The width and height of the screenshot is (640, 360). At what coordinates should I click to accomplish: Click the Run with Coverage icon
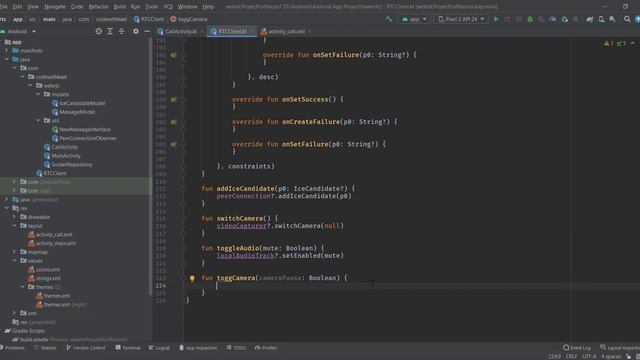click(541, 19)
